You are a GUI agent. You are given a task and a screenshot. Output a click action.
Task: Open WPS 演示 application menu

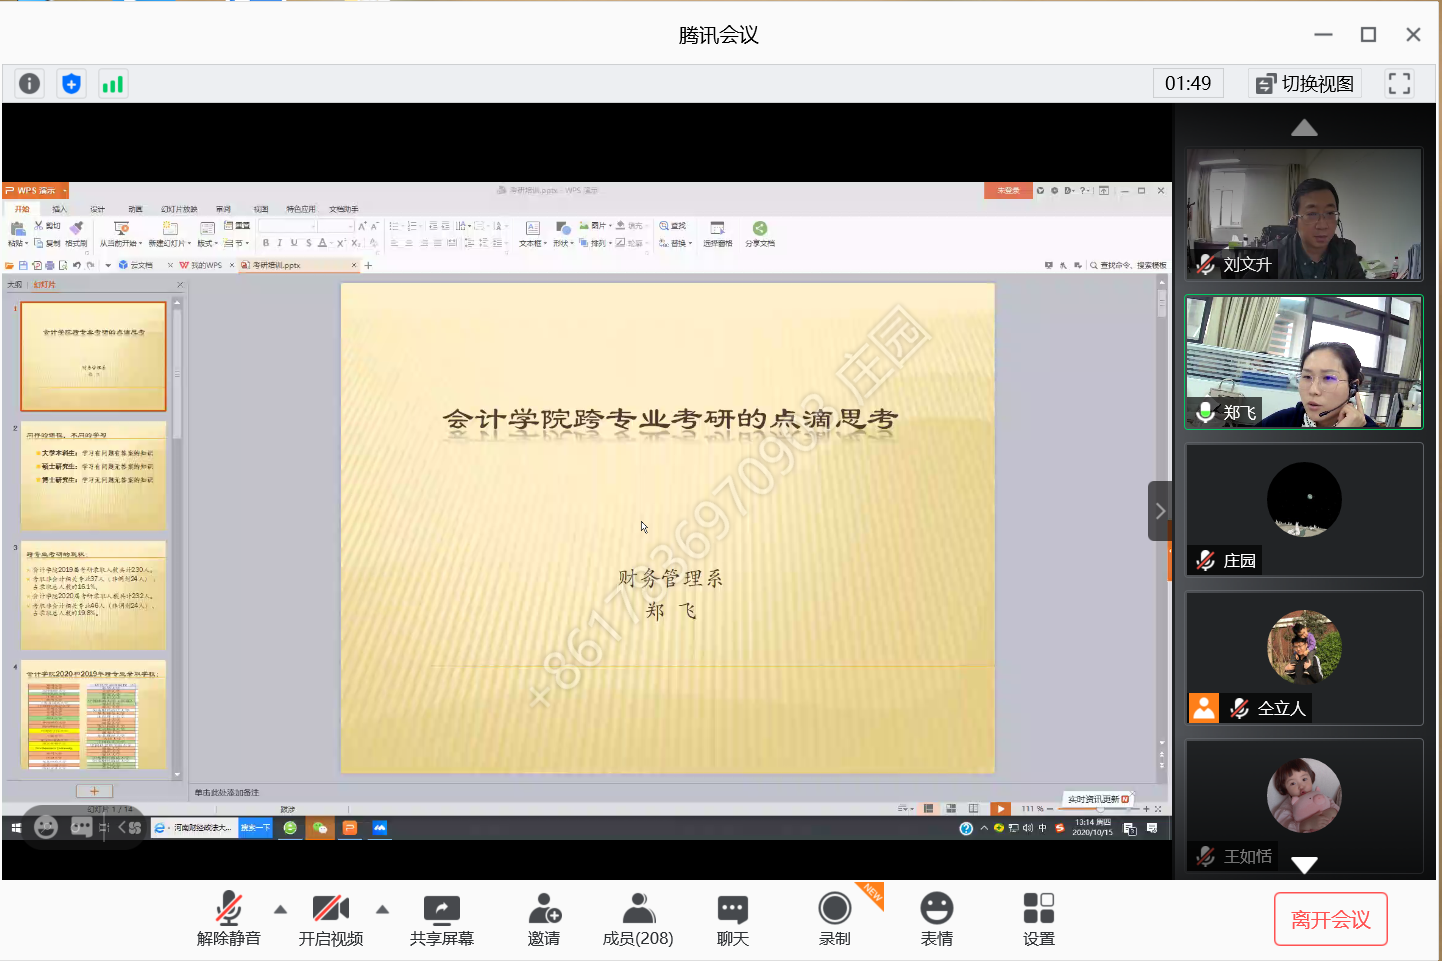[x=36, y=190]
